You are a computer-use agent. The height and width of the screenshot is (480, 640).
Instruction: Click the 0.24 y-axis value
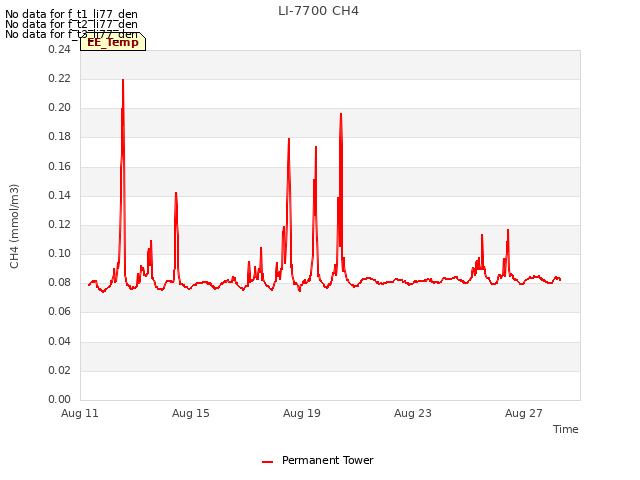[60, 49]
